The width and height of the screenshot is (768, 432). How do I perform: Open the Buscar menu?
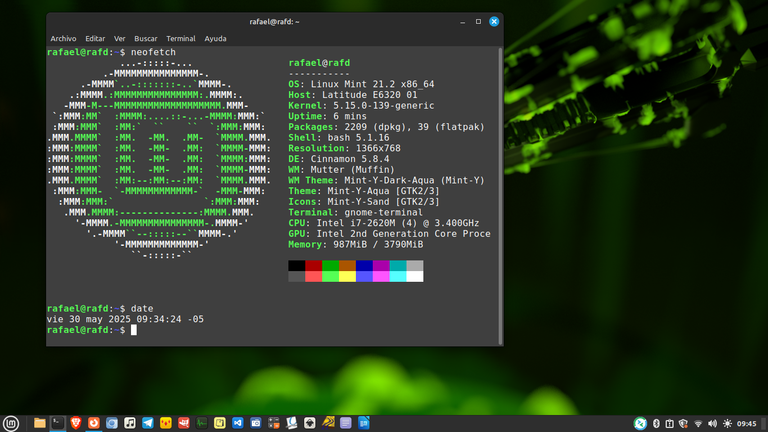click(146, 38)
